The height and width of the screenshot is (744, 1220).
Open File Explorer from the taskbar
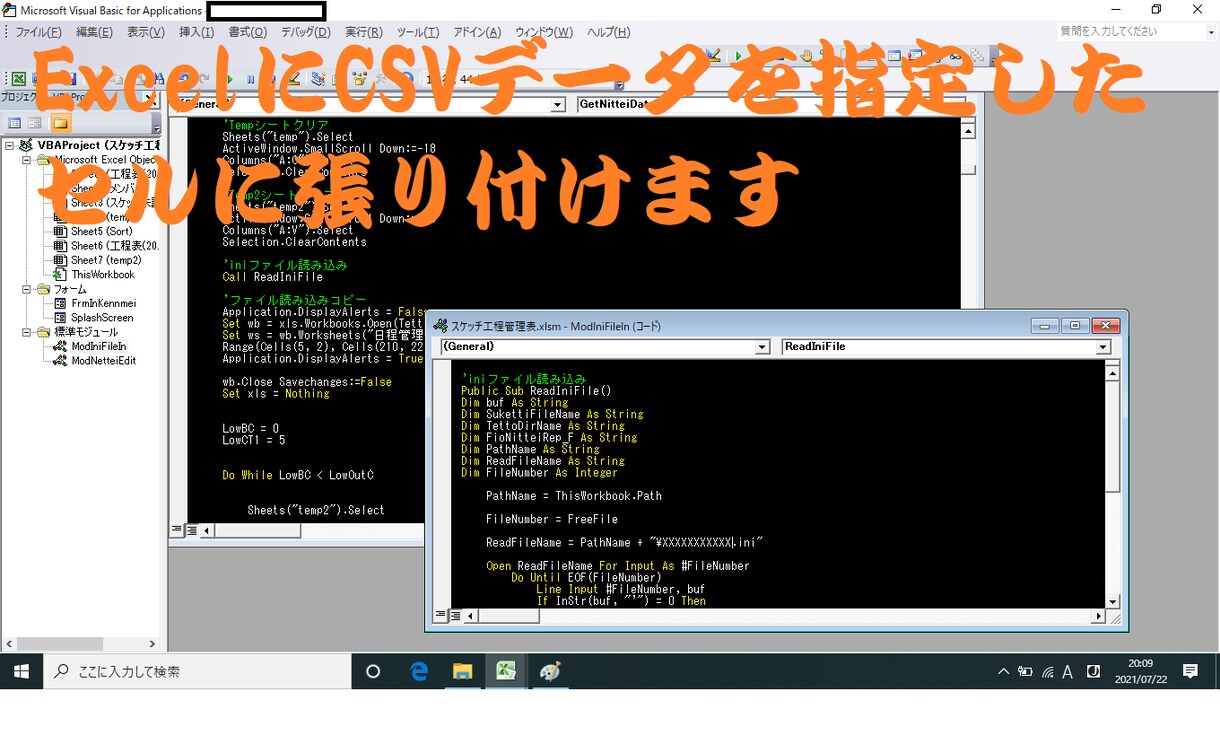(x=462, y=671)
